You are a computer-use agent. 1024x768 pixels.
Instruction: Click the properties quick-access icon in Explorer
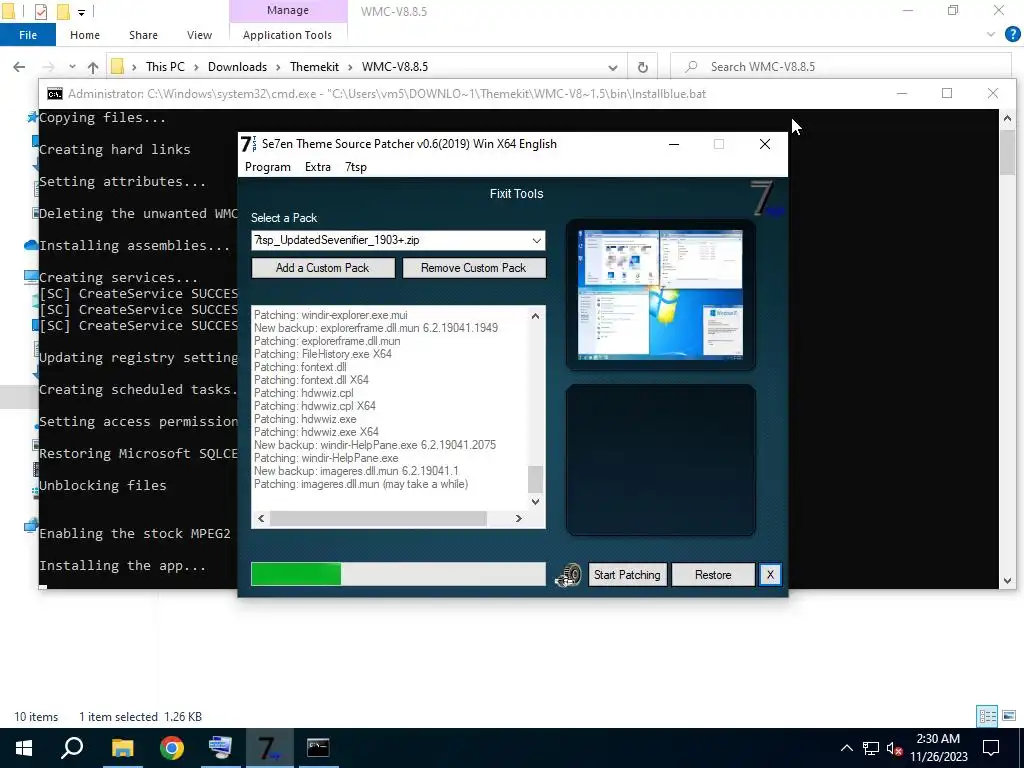(41, 11)
